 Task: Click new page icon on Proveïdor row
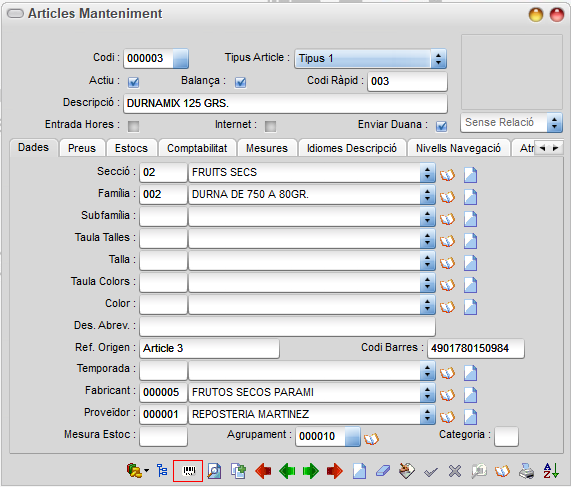click(470, 417)
